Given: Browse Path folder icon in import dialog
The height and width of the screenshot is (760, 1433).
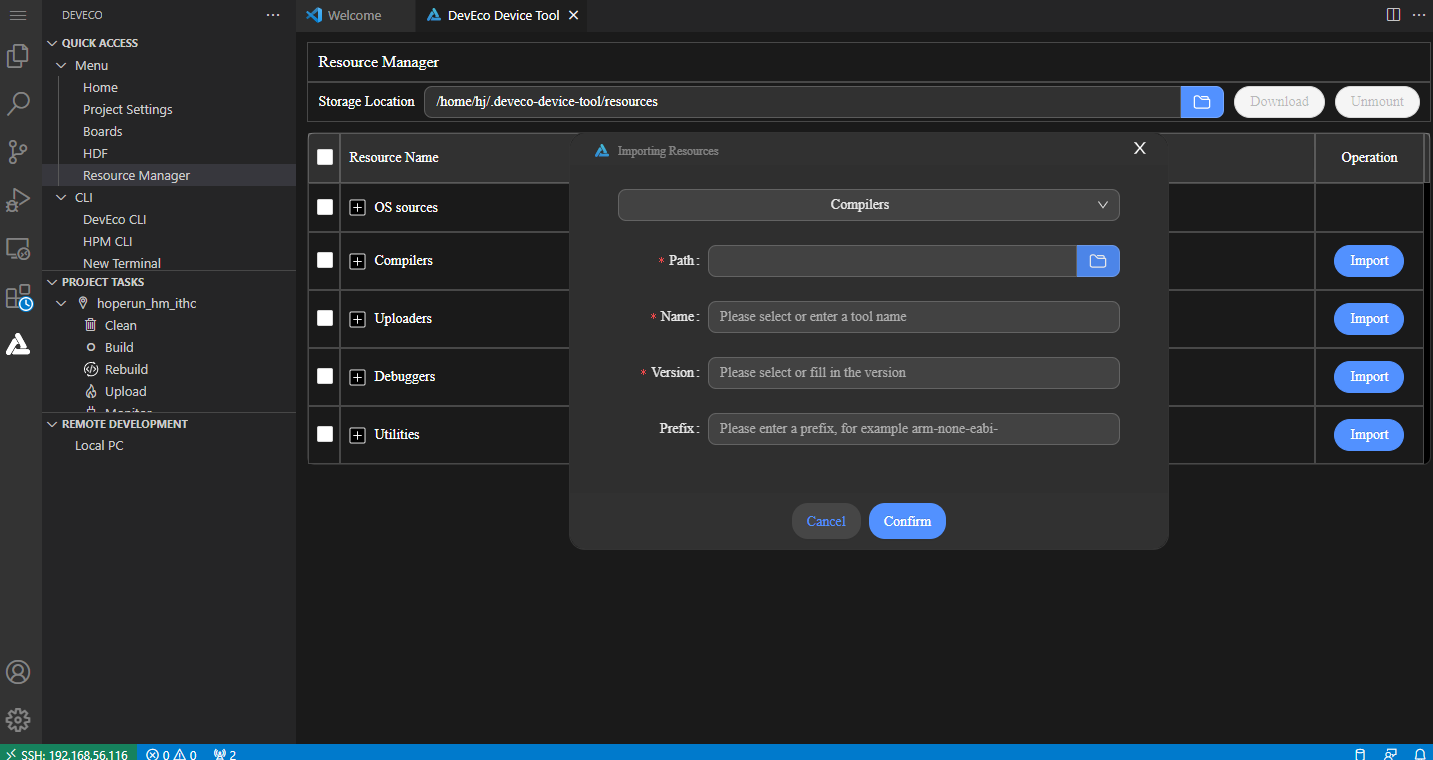Looking at the screenshot, I should click(x=1098, y=261).
